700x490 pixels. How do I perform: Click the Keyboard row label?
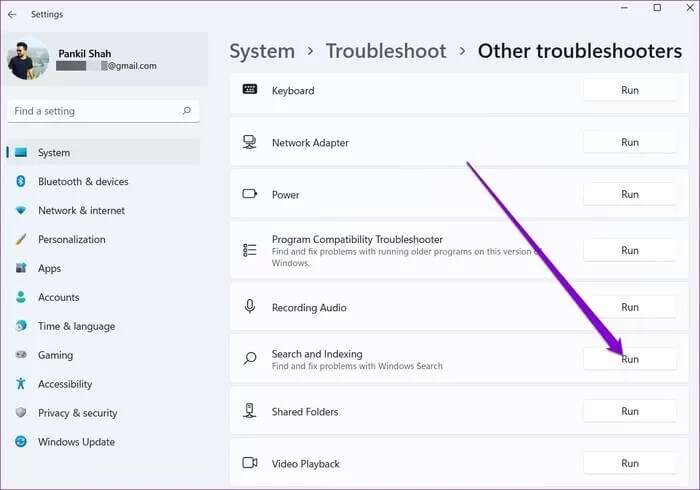pyautogui.click(x=293, y=91)
